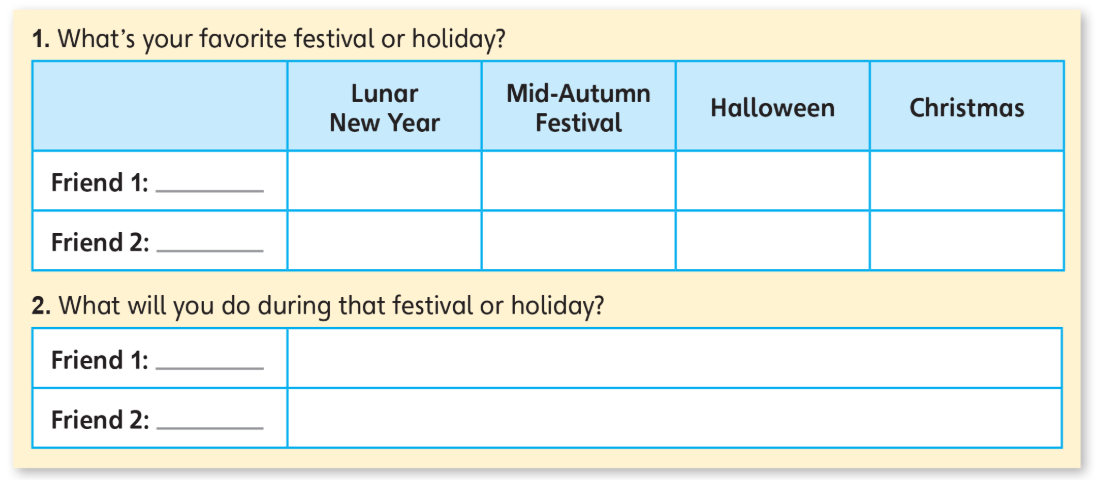Select Friend 2 Christmas cell

[x=967, y=240]
